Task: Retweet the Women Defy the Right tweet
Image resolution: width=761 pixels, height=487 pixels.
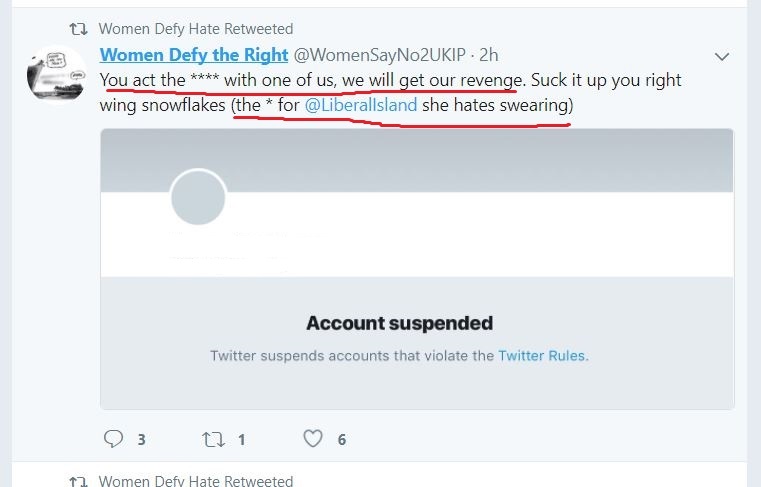Action: [214, 438]
